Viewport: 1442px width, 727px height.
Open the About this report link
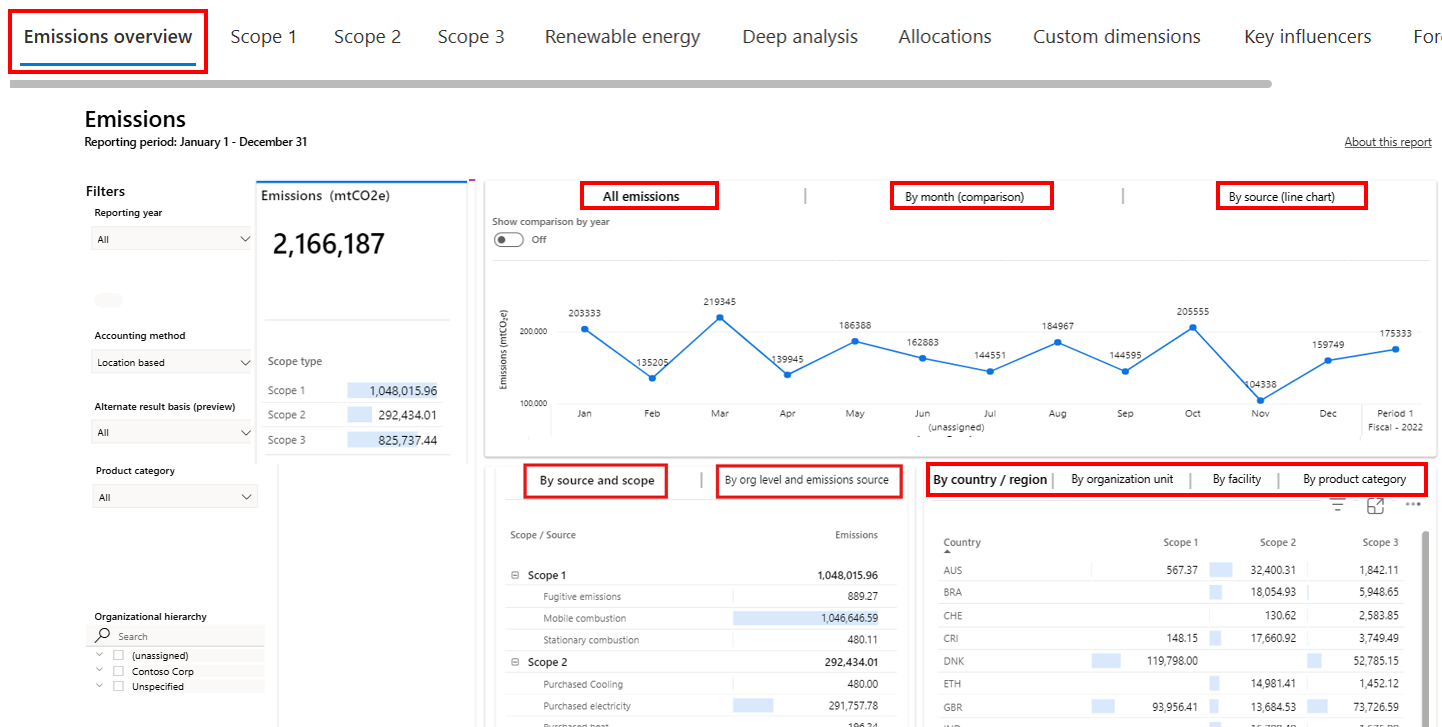(1388, 142)
